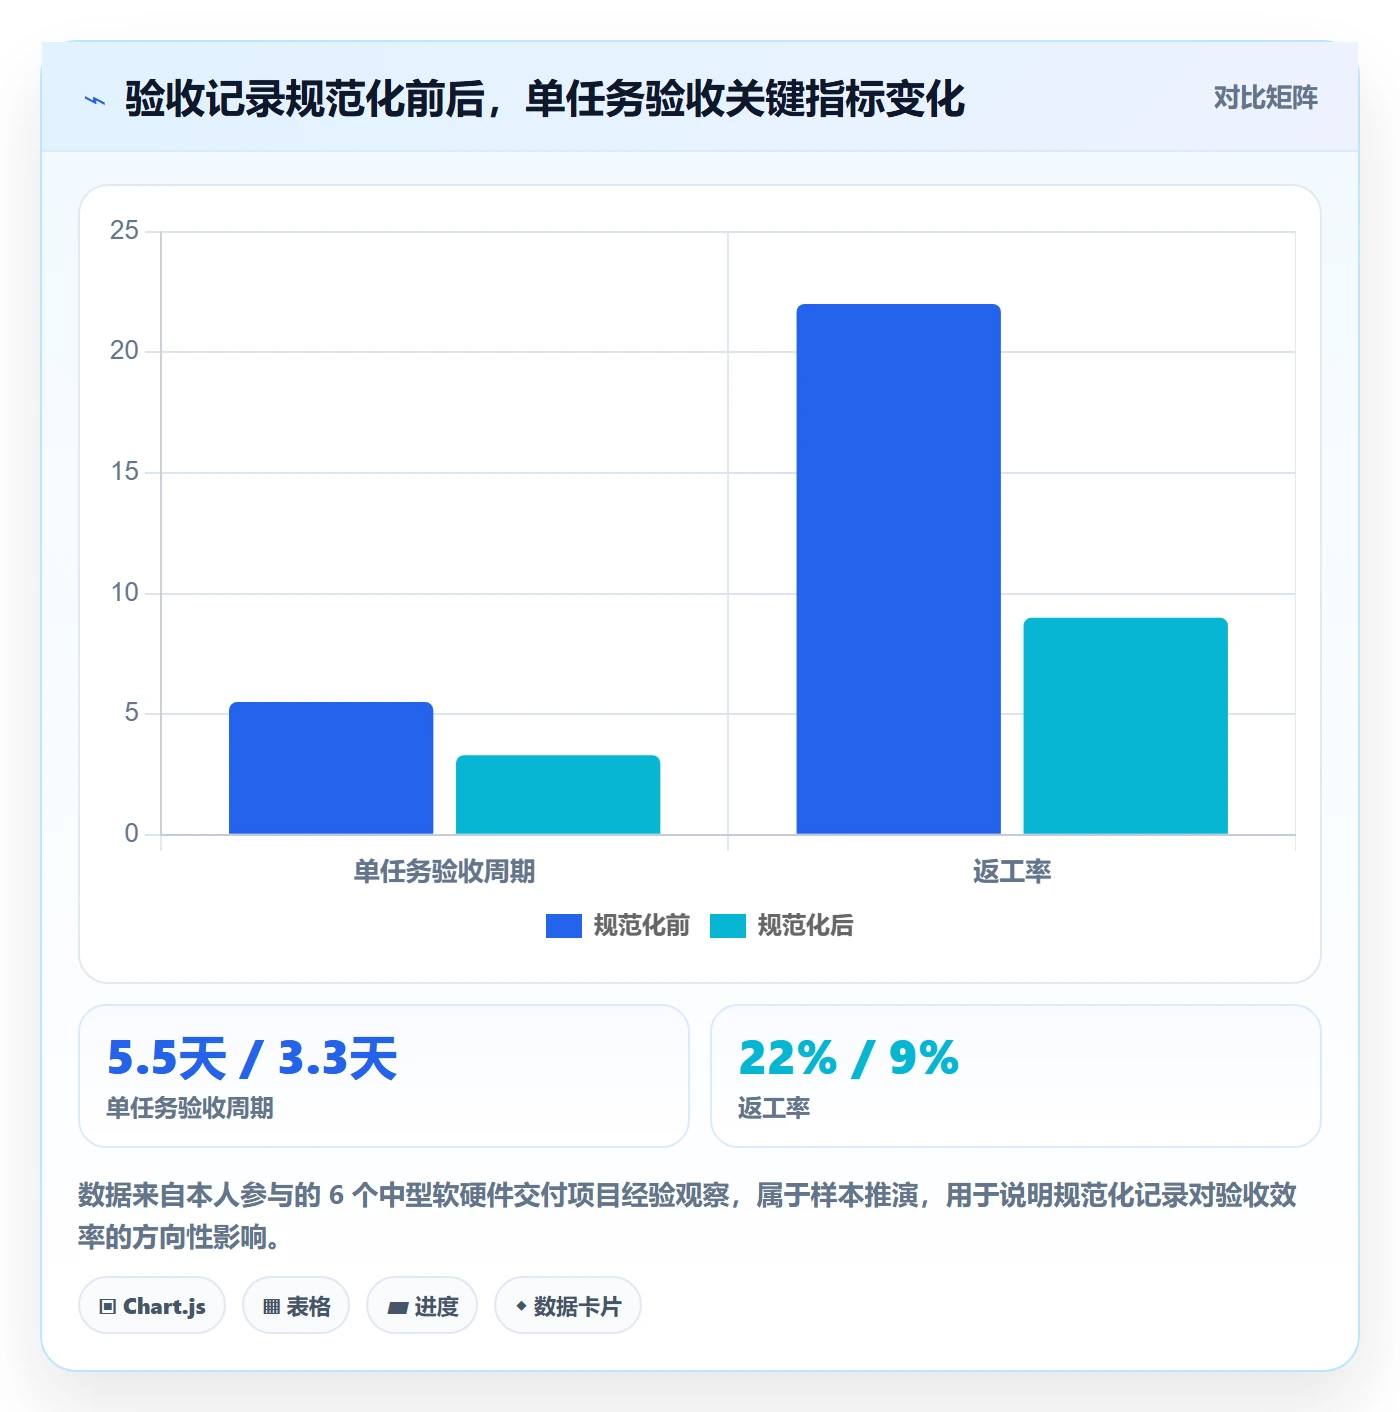Click the cyan 规范化后 bar for 返工率
This screenshot has height=1412, width=1400.
pos(1125,726)
